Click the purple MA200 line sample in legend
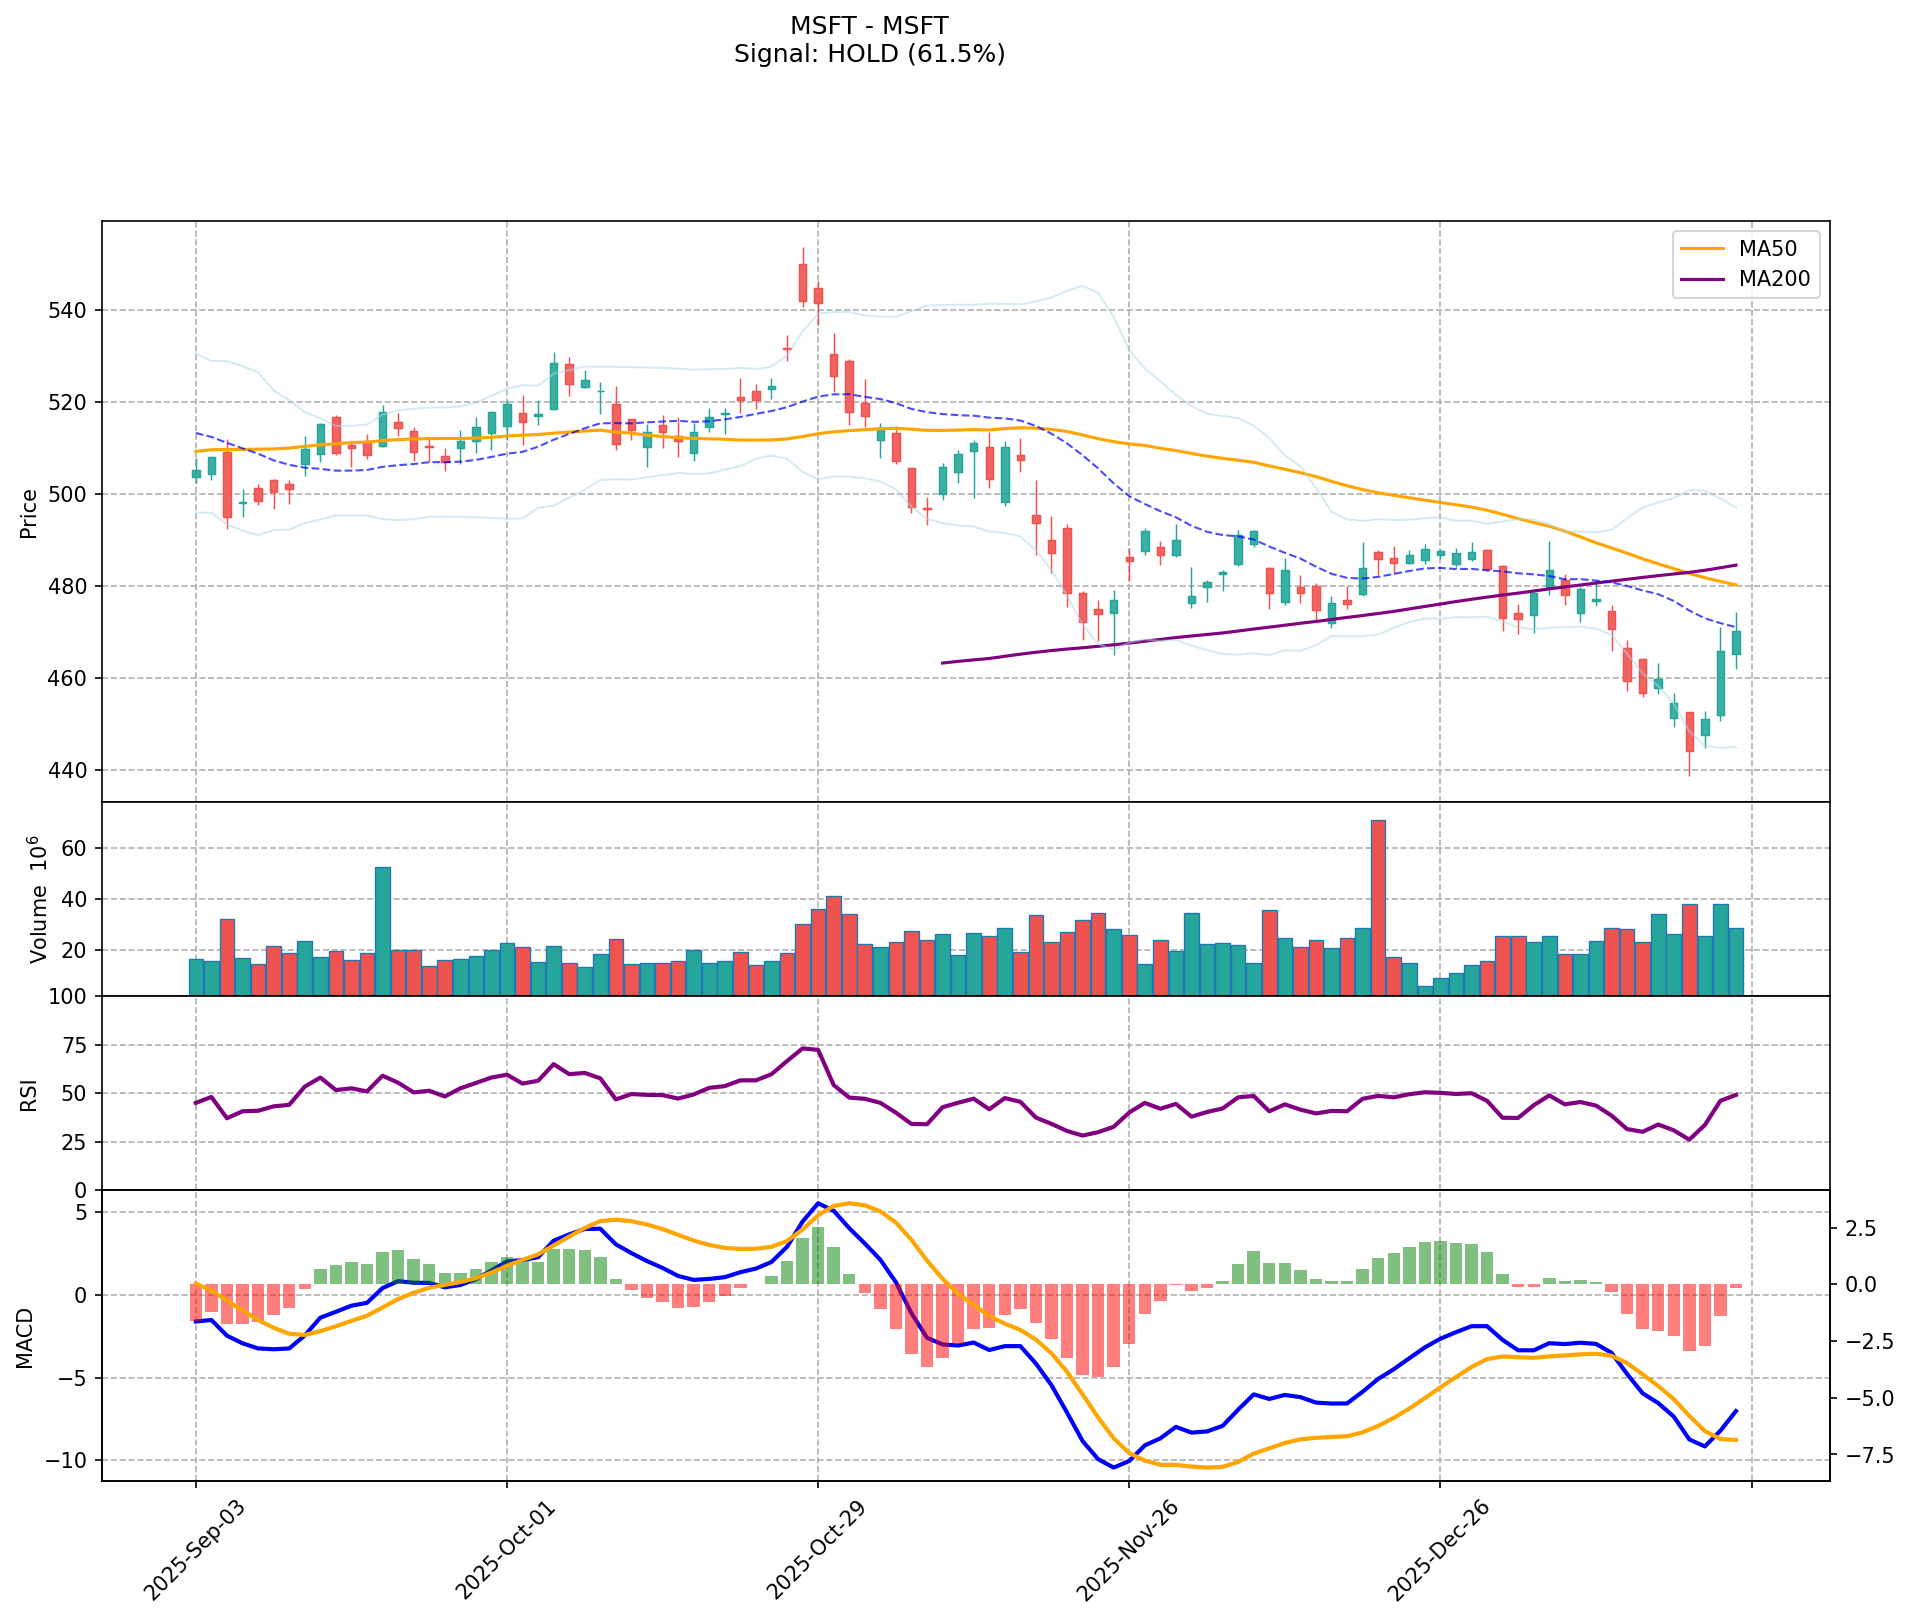The height and width of the screenshot is (1620, 1910). pos(1702,280)
